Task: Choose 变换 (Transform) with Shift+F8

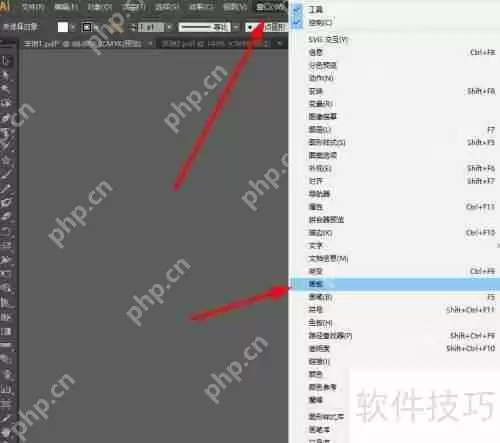Action: click(x=394, y=91)
